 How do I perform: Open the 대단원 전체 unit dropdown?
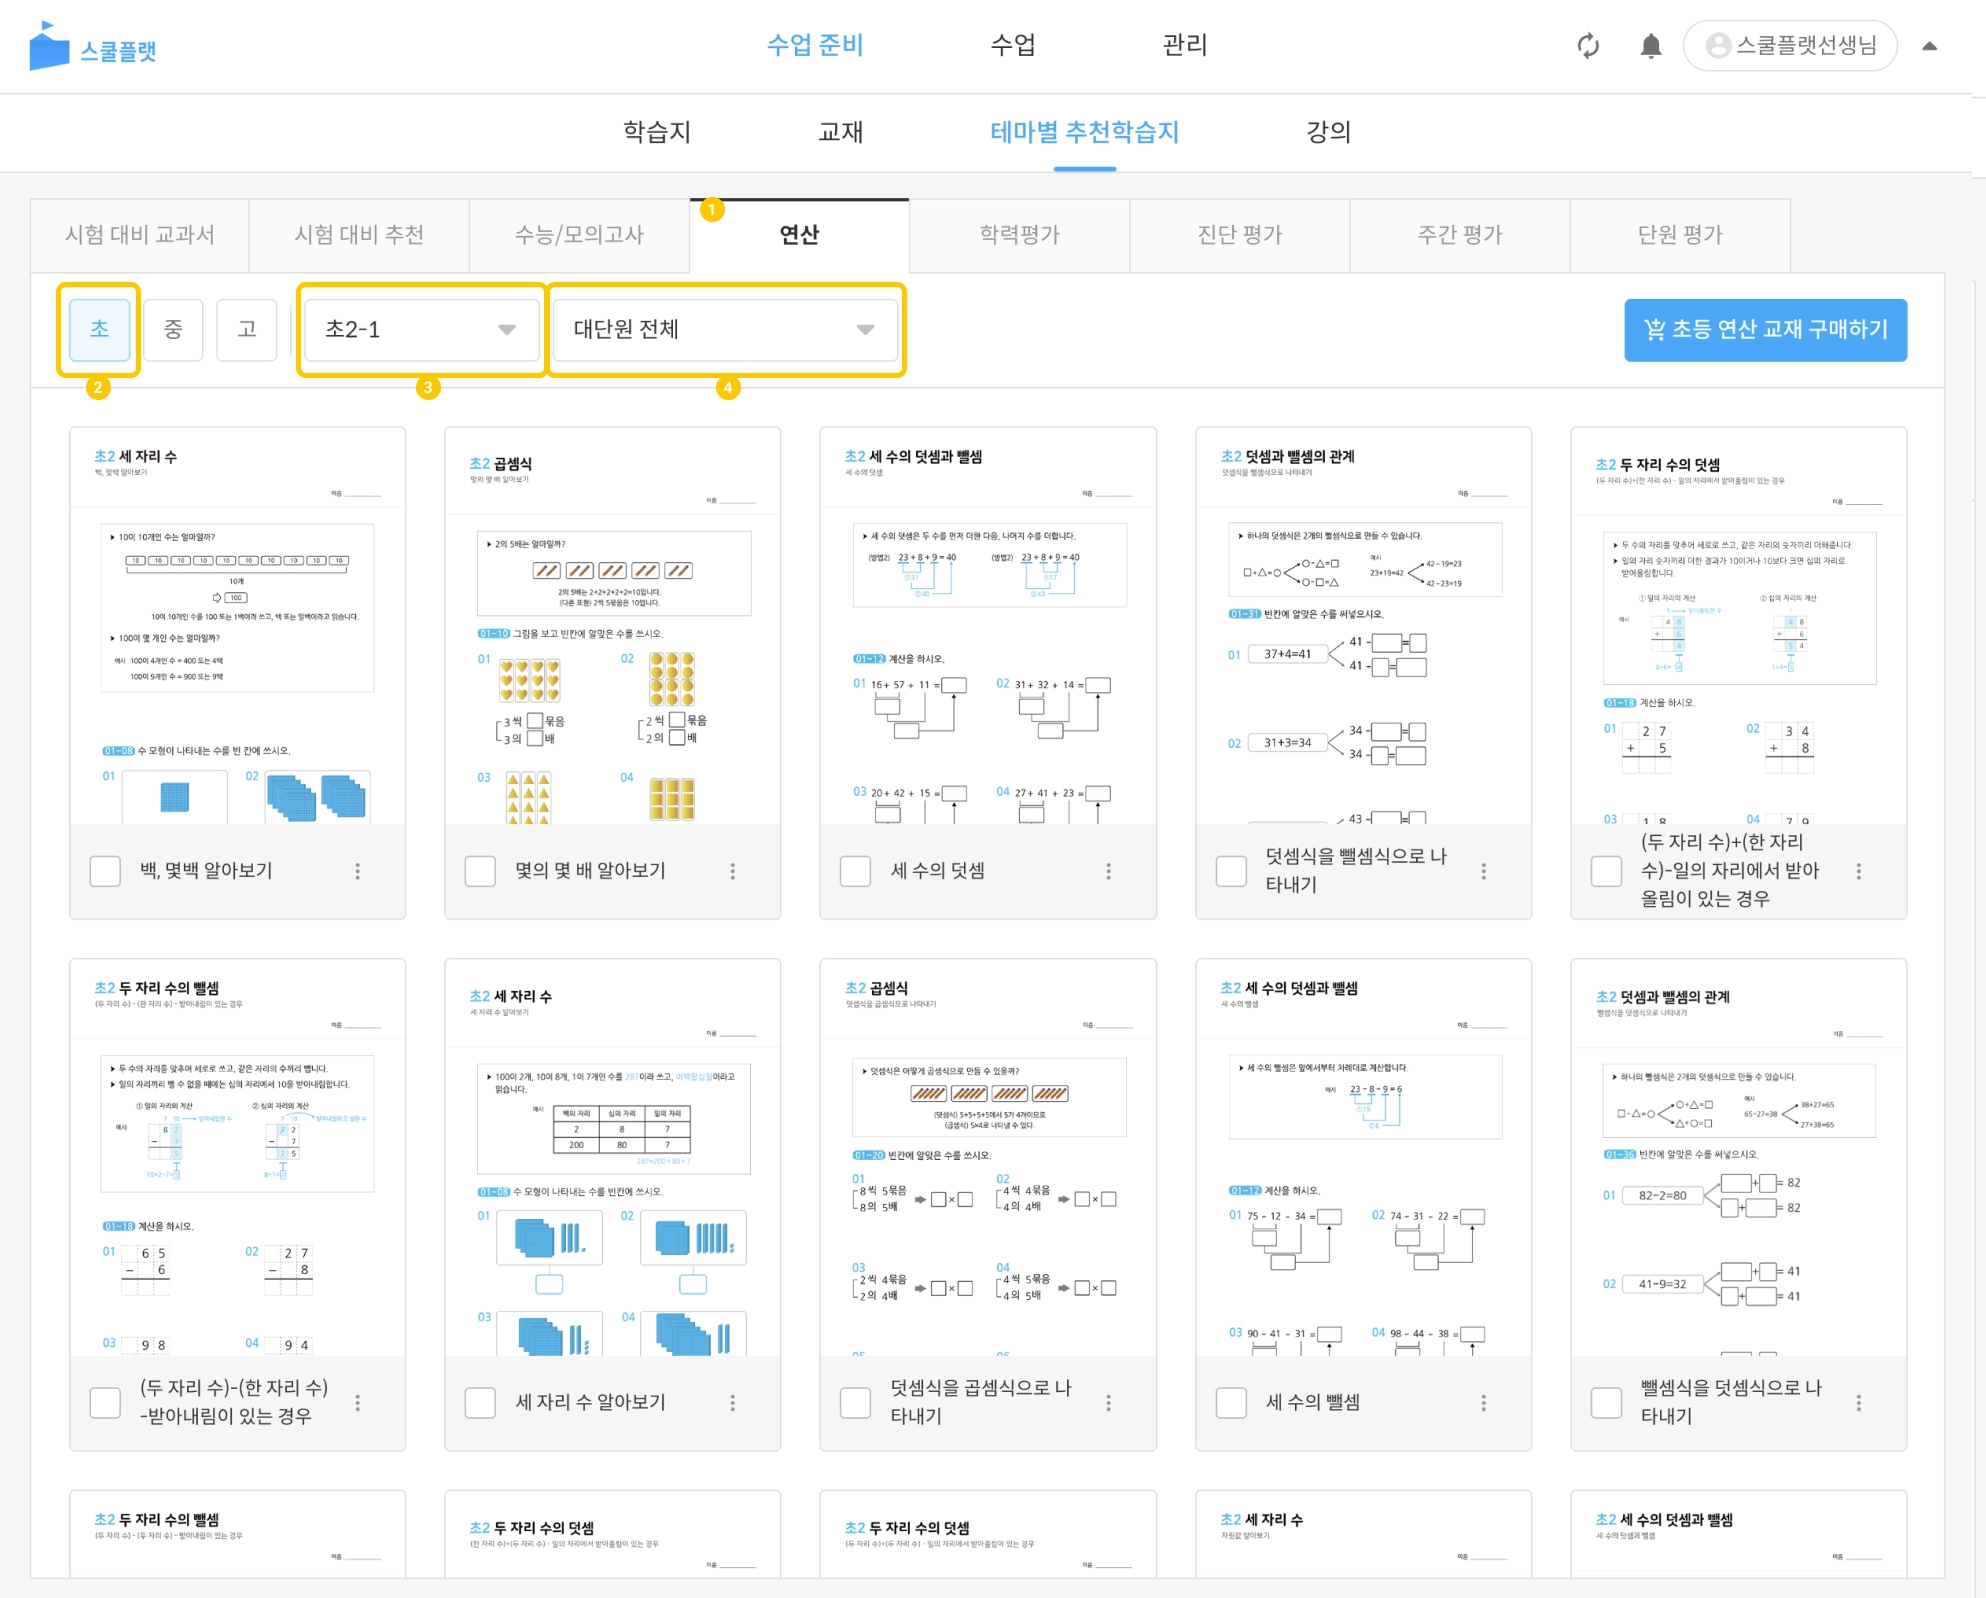pyautogui.click(x=724, y=330)
